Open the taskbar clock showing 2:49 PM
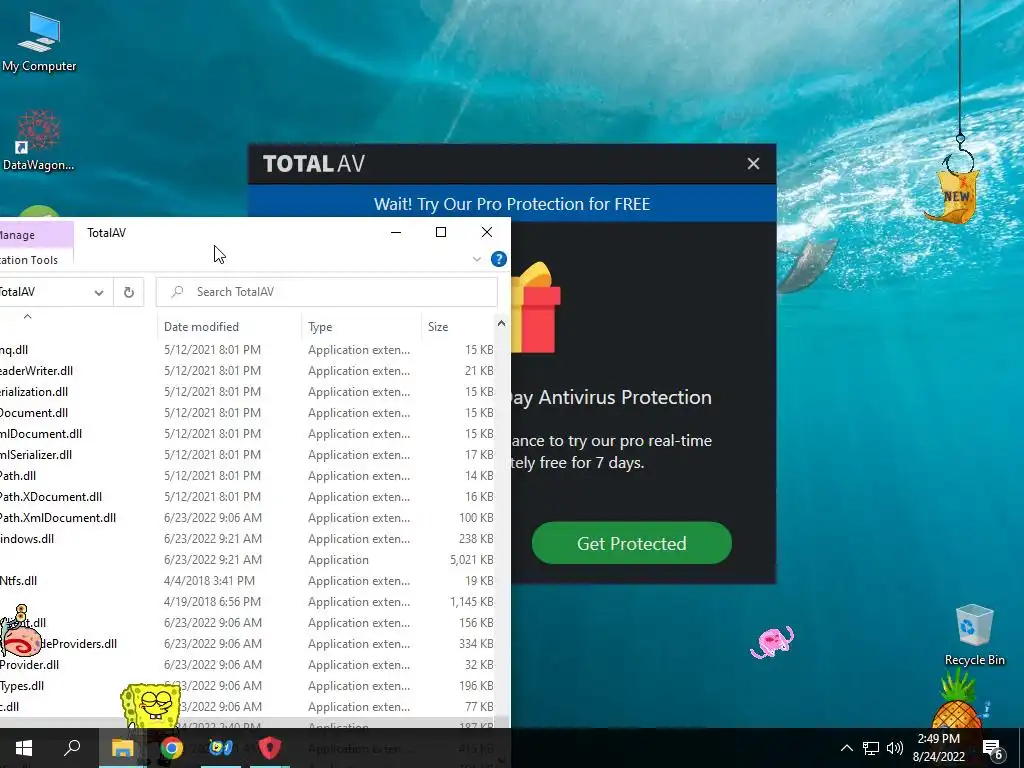The height and width of the screenshot is (768, 1024). [x=938, y=748]
